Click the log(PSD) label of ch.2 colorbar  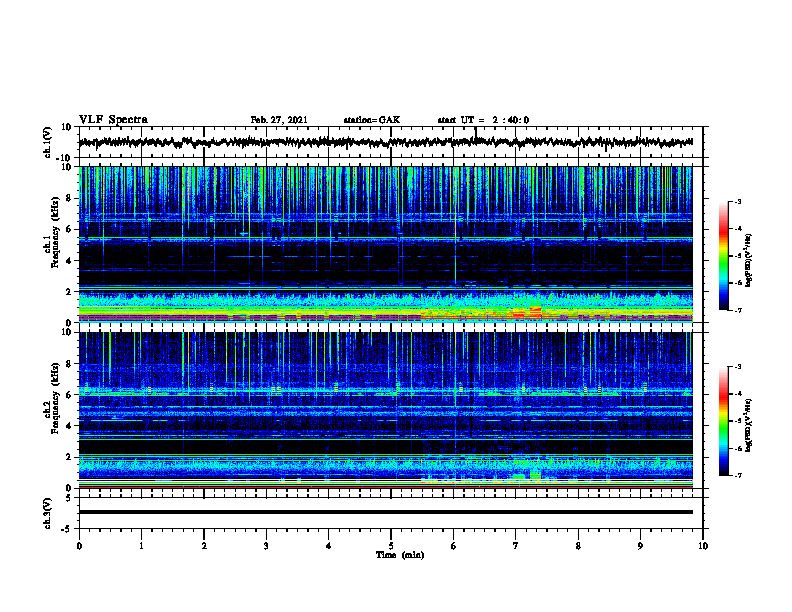pos(748,425)
